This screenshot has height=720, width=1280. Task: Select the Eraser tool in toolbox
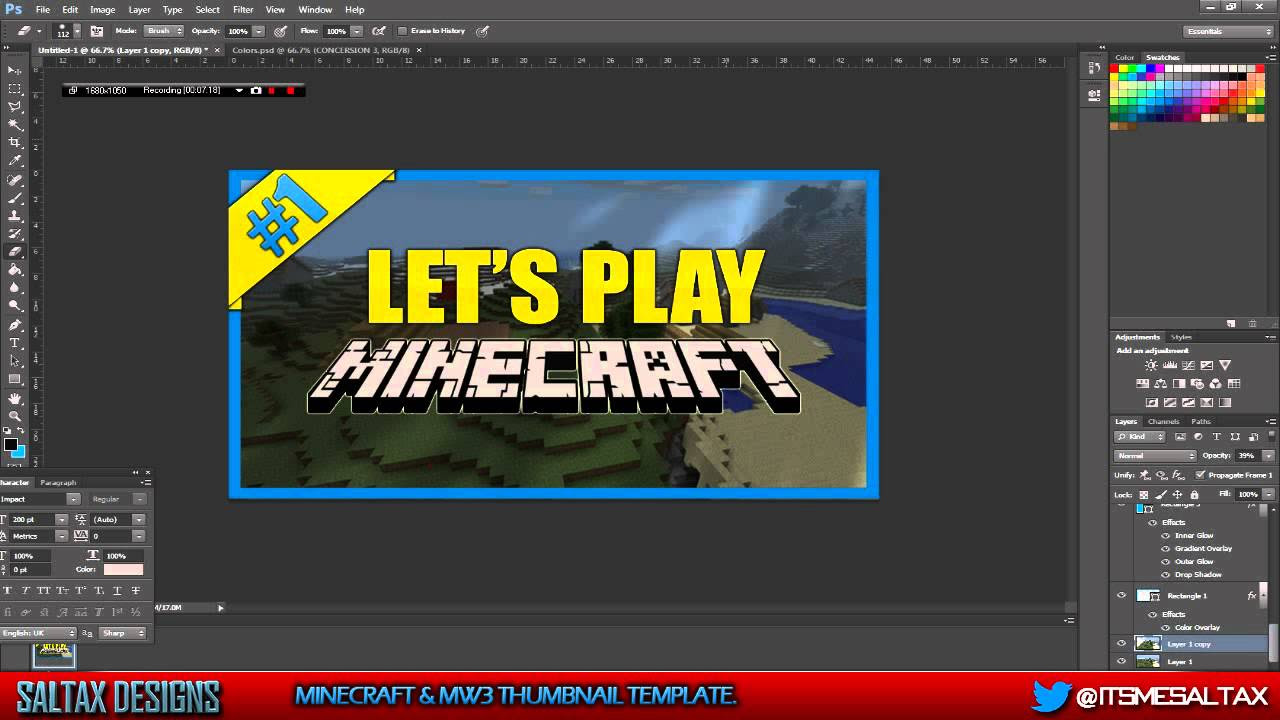tap(15, 251)
